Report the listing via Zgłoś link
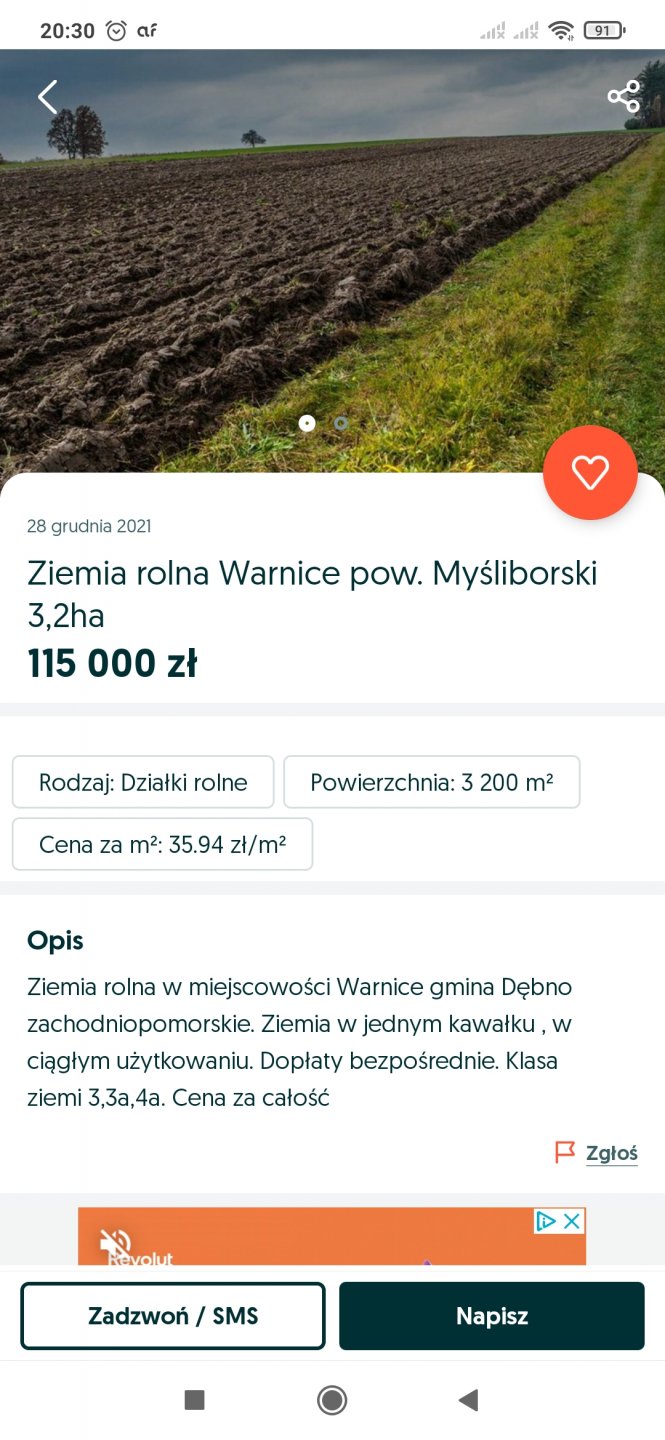This screenshot has height=1440, width=665. pos(611,1153)
